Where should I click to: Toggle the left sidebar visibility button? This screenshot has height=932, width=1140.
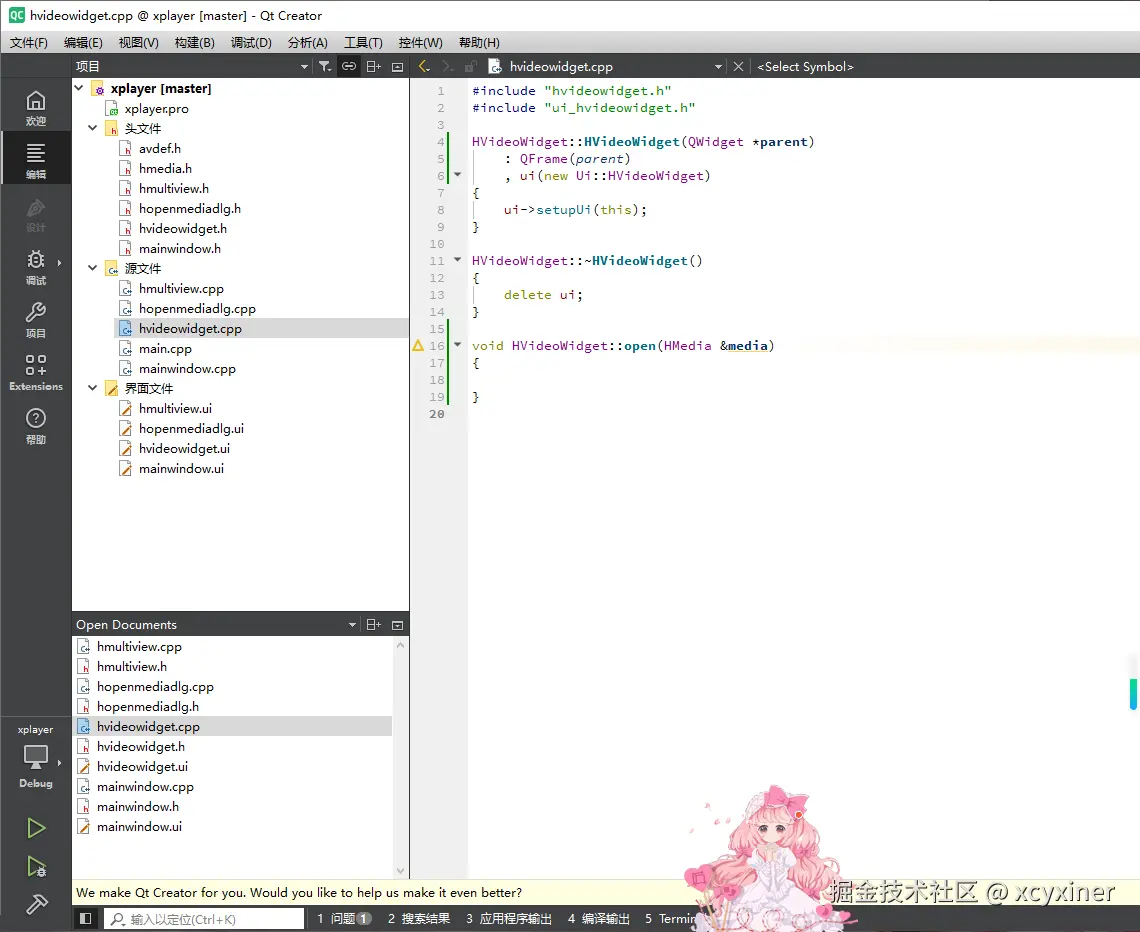(86, 918)
